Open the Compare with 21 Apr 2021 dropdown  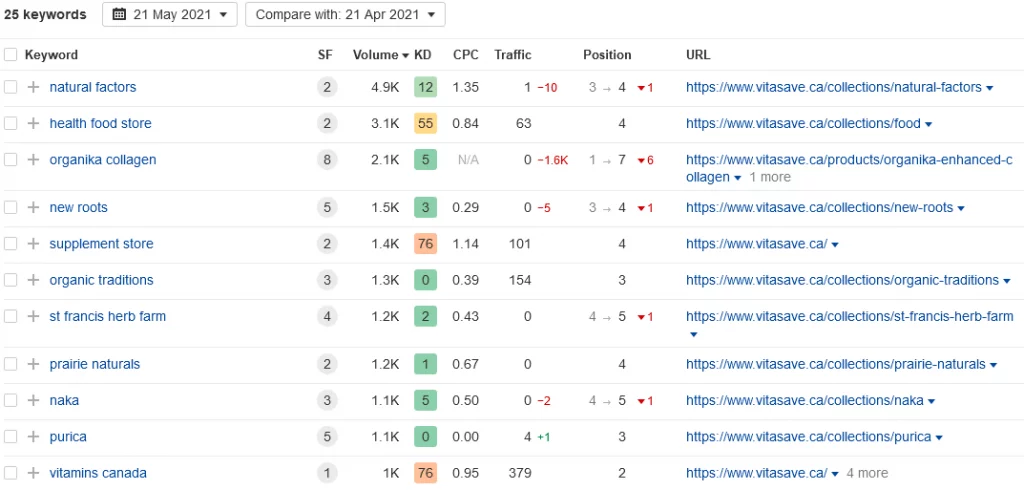pos(345,14)
